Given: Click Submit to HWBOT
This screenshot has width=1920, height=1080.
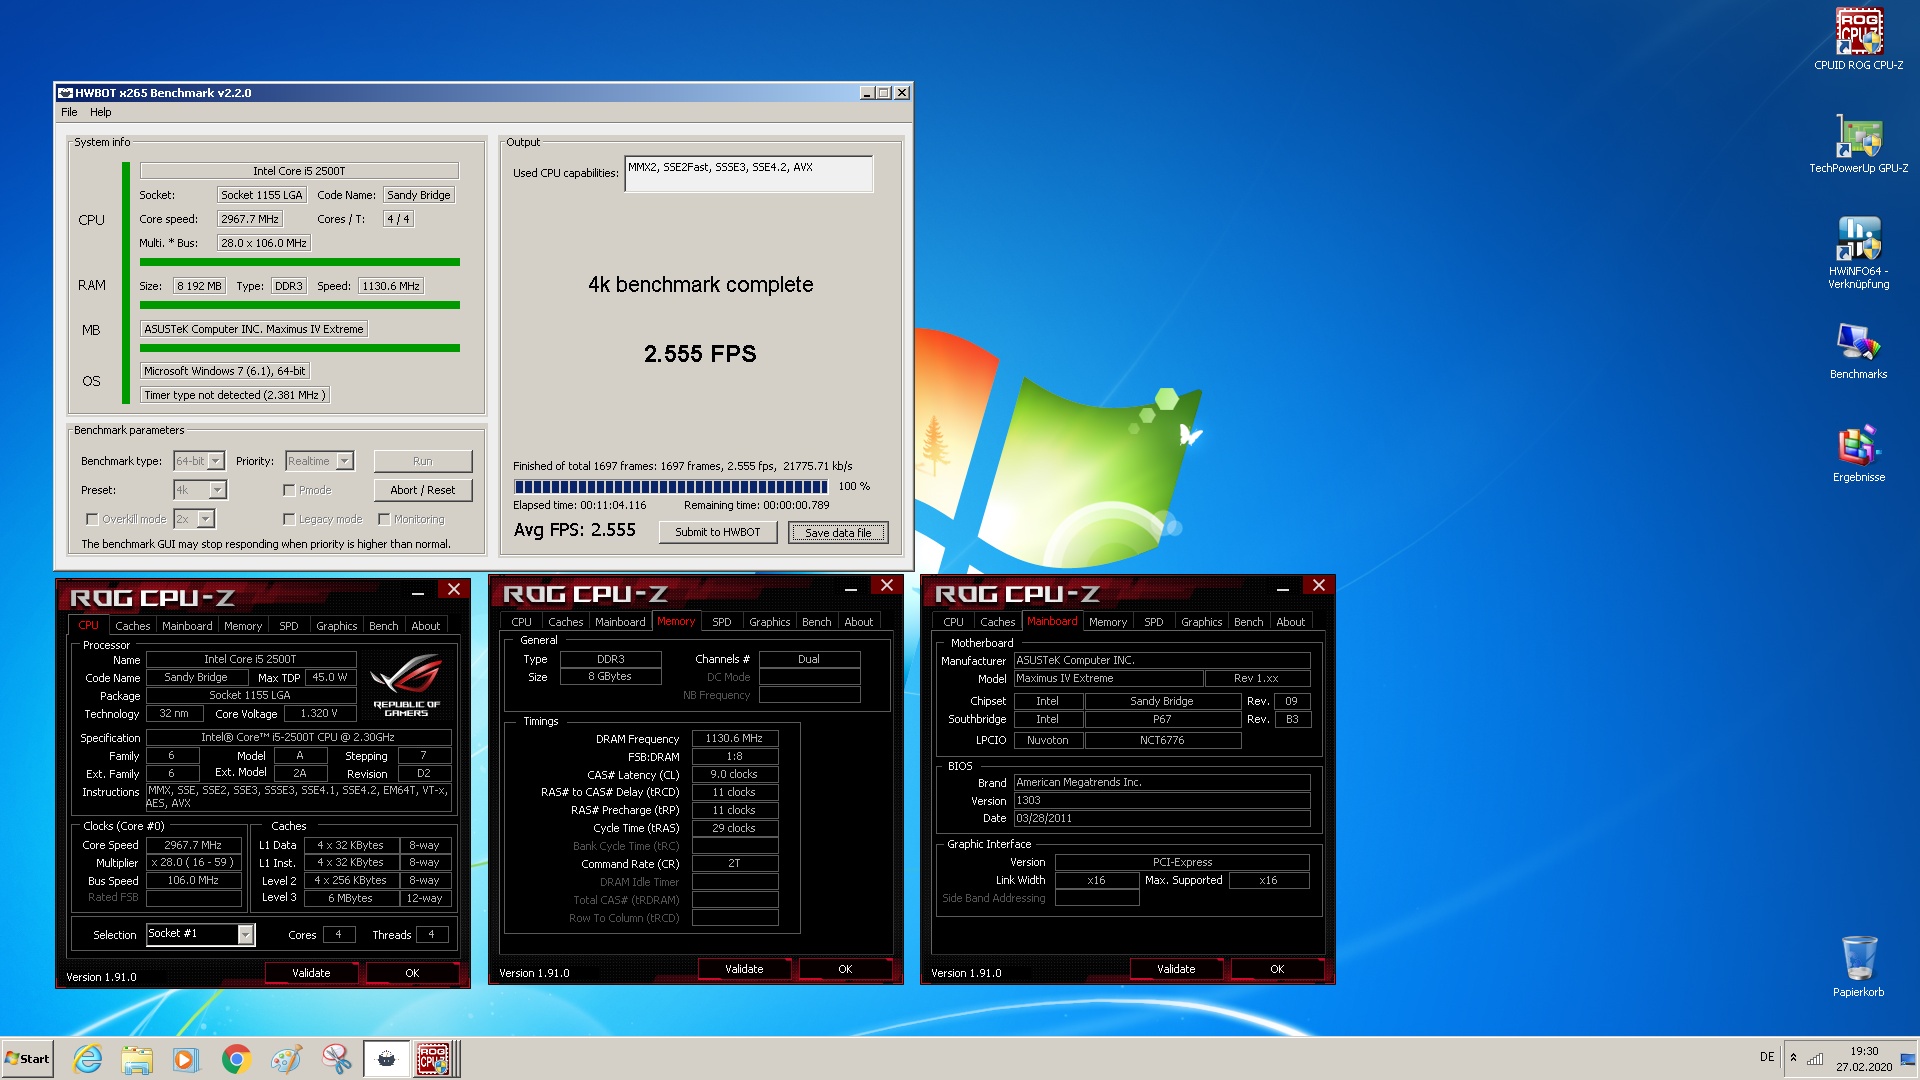Looking at the screenshot, I should pyautogui.click(x=717, y=532).
